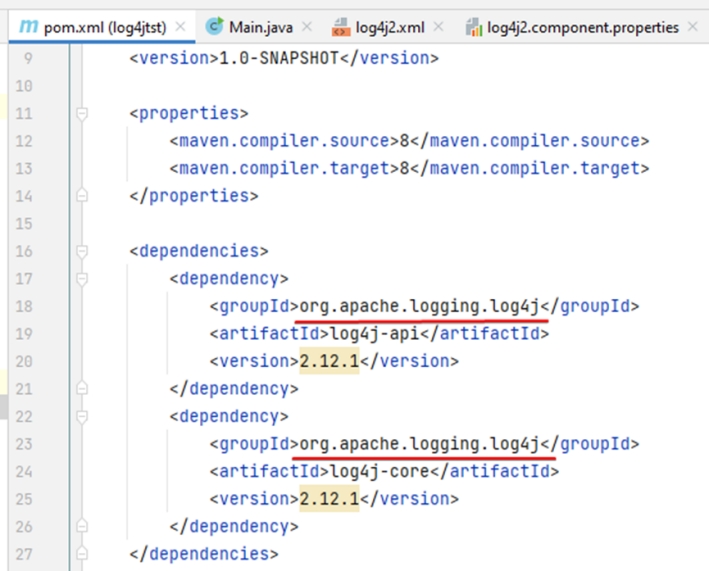The height and width of the screenshot is (571, 709).
Task: Click fold end marker on line 14
Action: point(83,196)
